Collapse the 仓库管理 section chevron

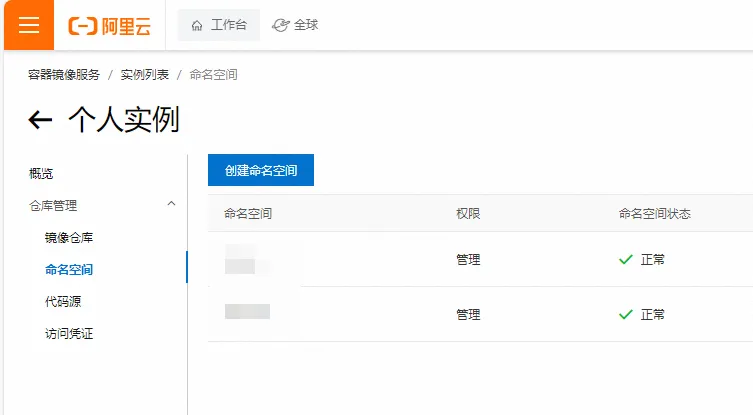[171, 204]
